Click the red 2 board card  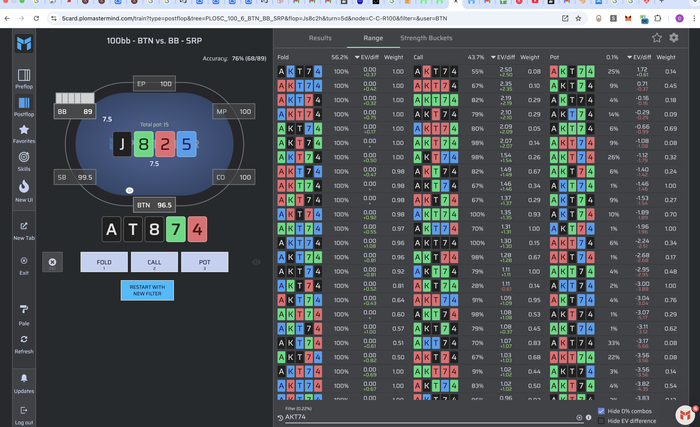click(165, 144)
